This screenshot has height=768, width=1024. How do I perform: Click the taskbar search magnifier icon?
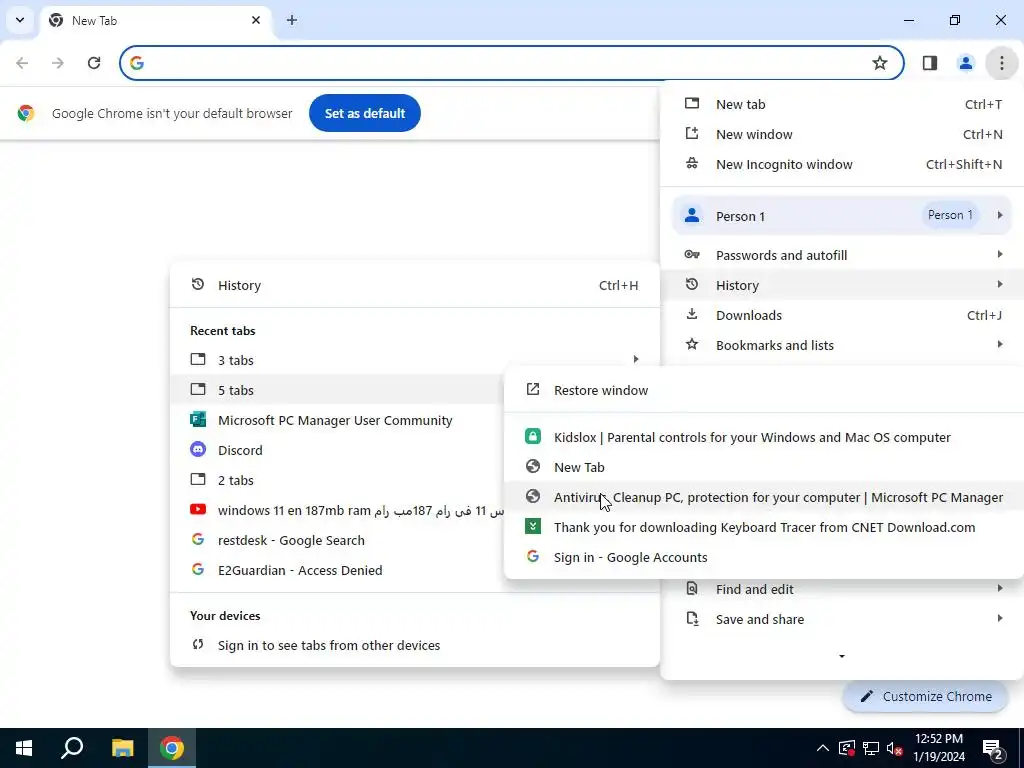72,748
